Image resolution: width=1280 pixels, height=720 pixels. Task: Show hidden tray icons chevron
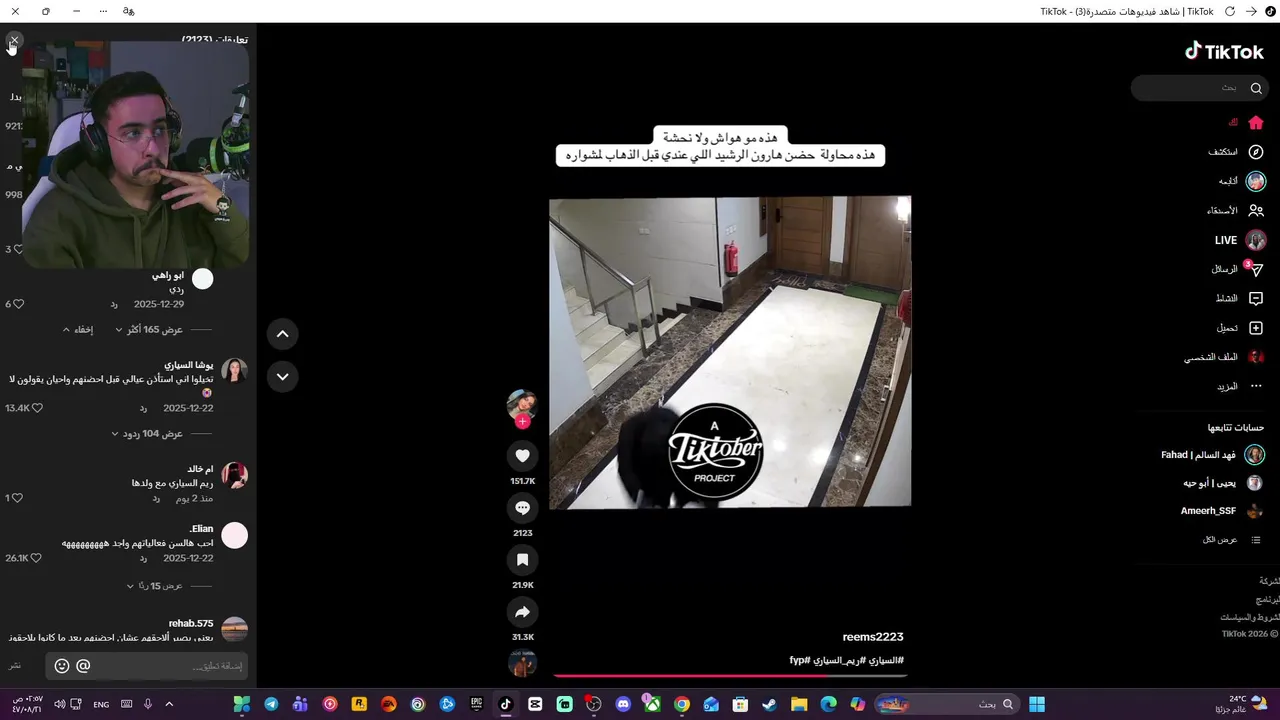pyautogui.click(x=169, y=704)
